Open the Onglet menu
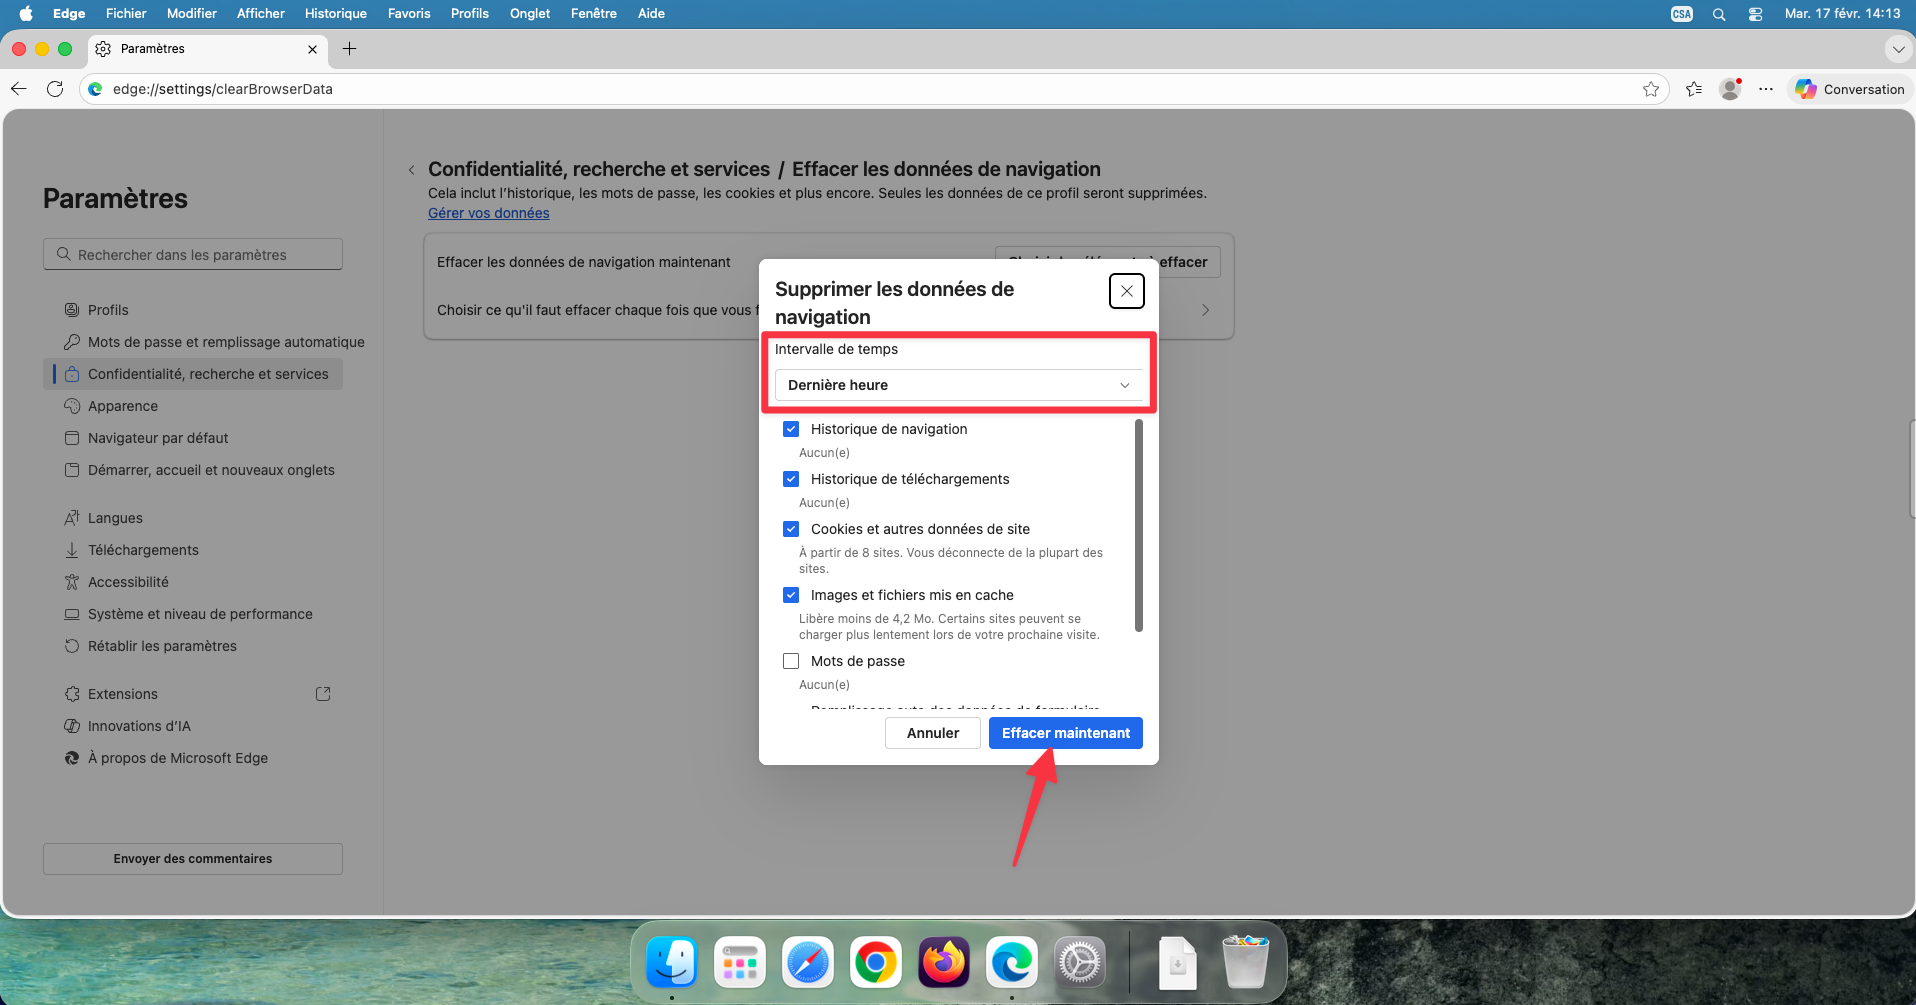Viewport: 1916px width, 1005px height. click(530, 14)
